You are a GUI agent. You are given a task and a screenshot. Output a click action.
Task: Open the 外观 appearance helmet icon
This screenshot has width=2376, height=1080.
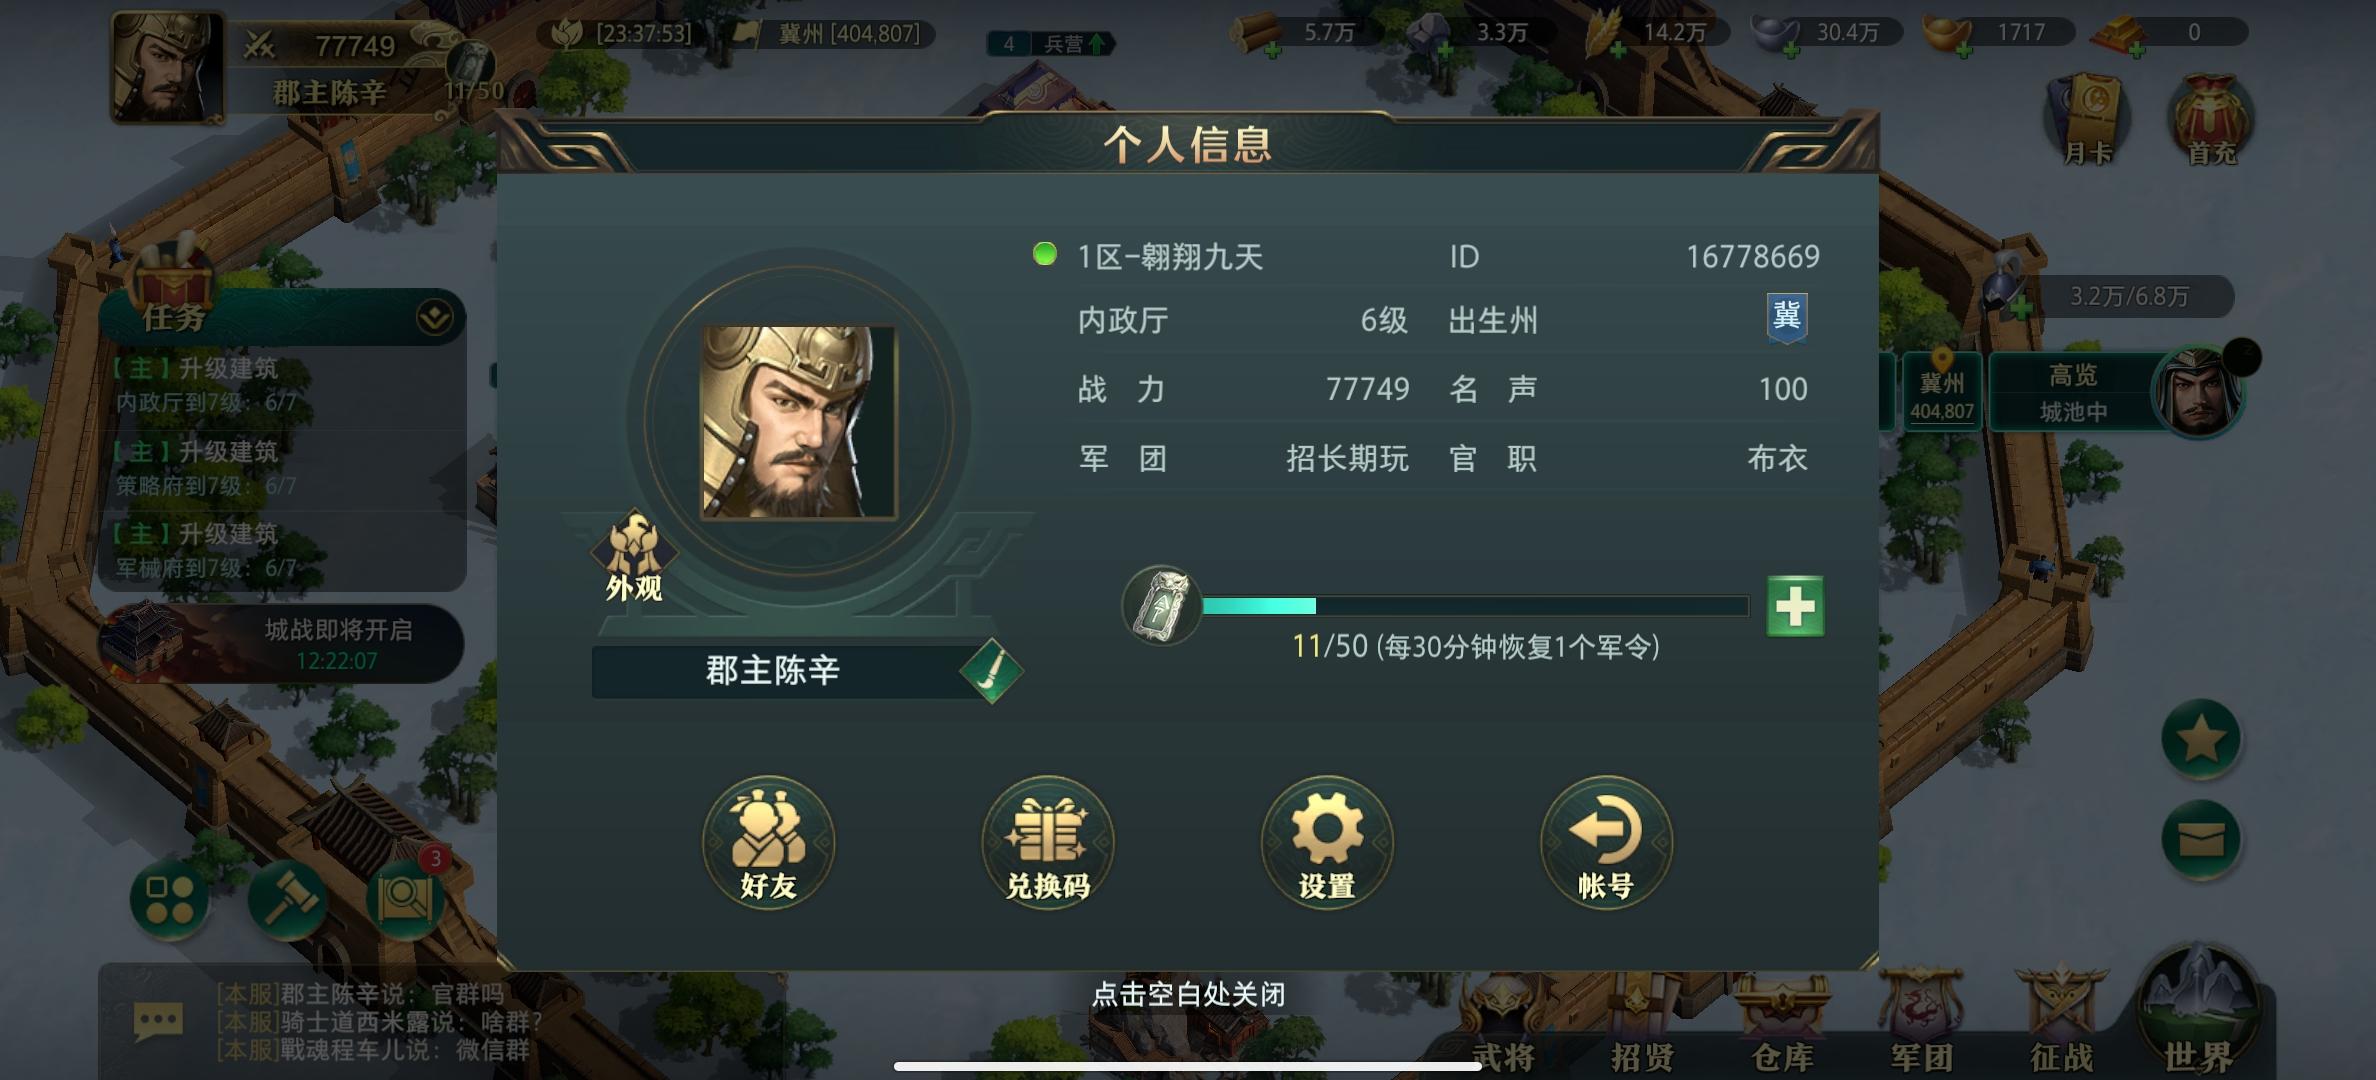[634, 556]
